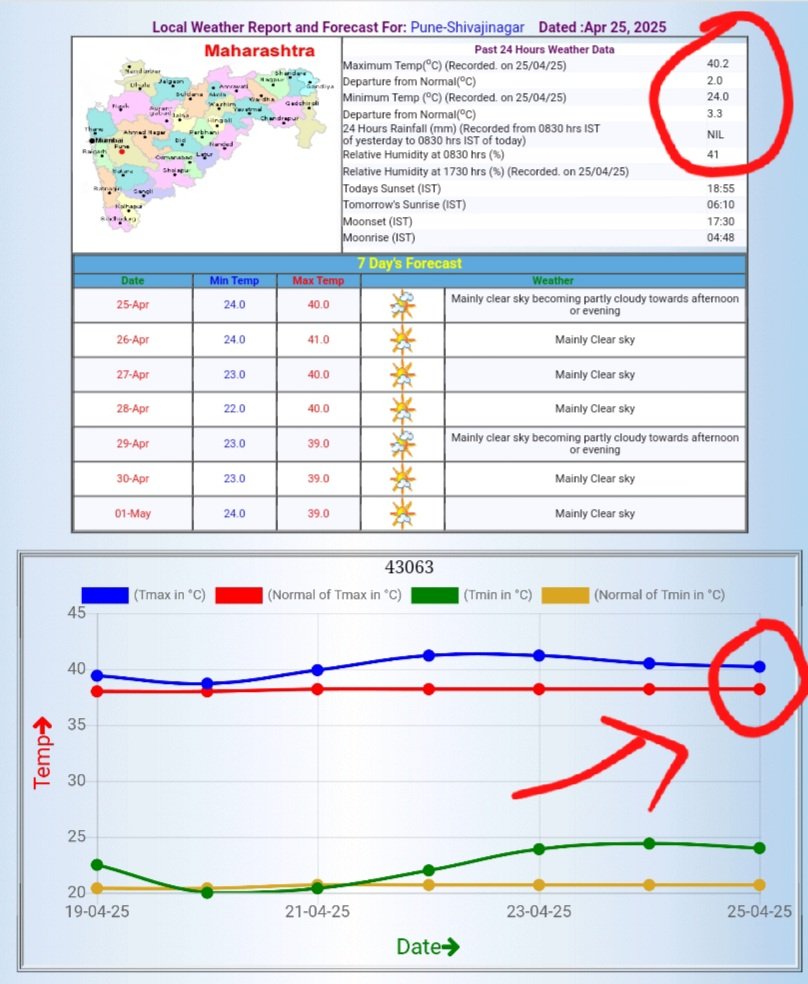Select the 29-Apr date cell
The image size is (808, 984).
pos(132,444)
